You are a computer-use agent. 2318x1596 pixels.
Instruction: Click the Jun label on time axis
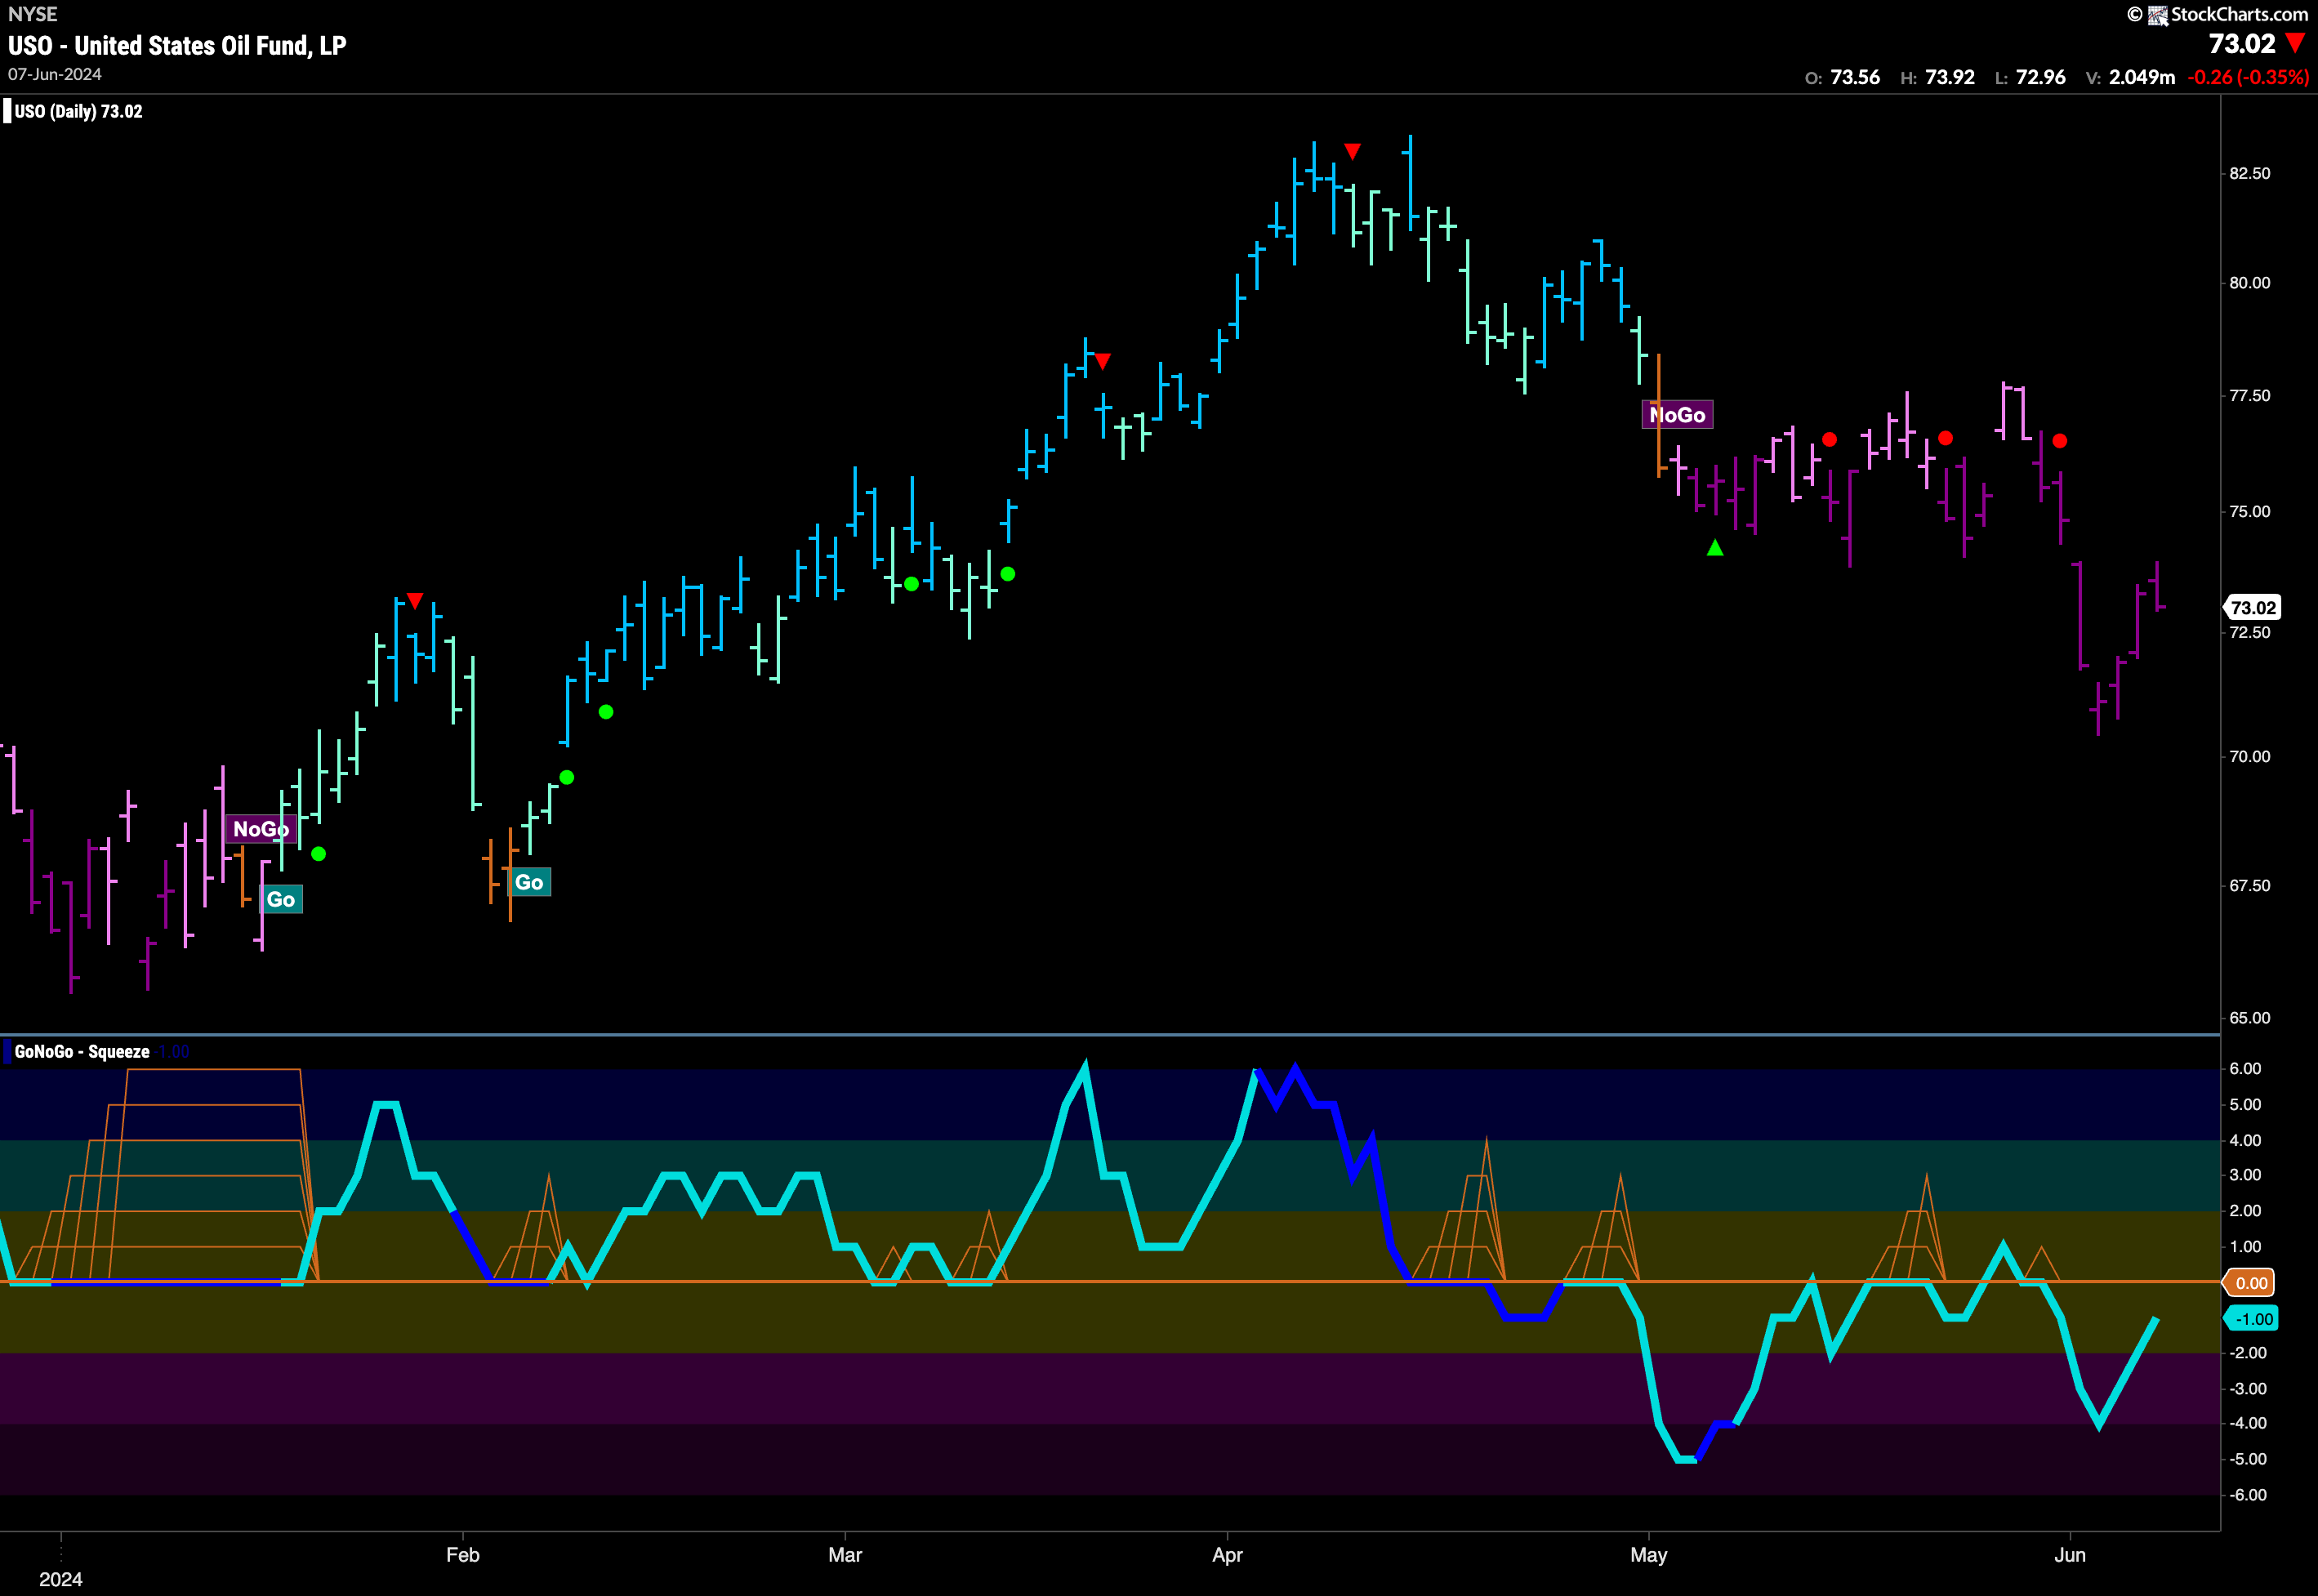click(2070, 1555)
